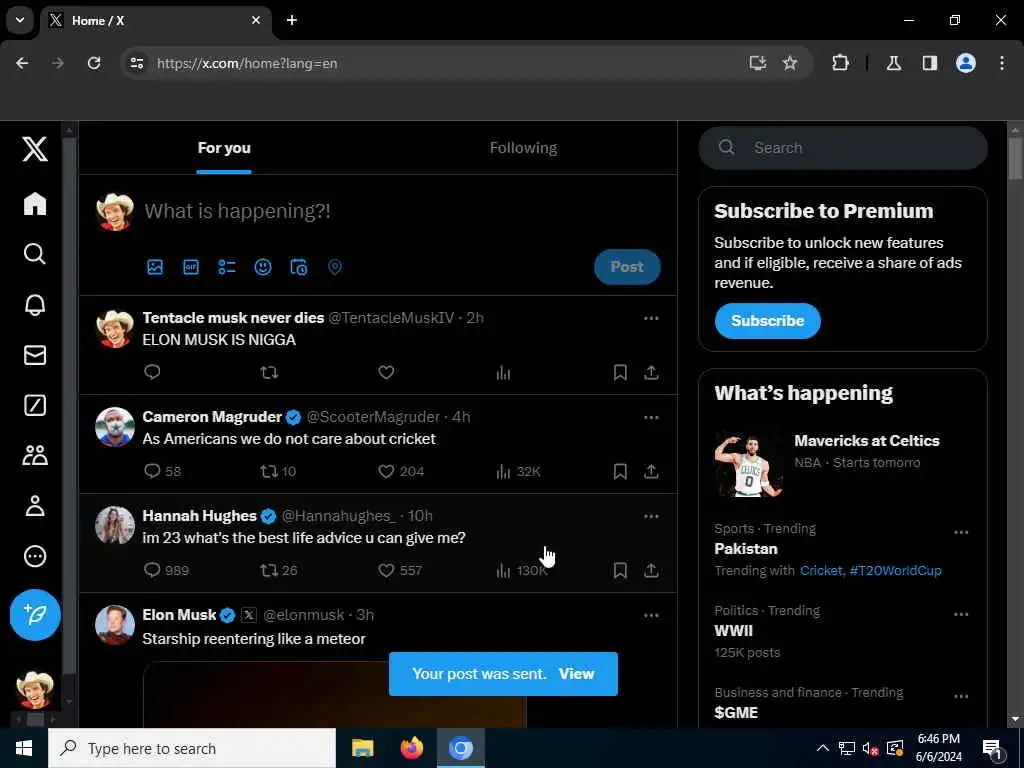This screenshot has height=768, width=1024.
Task: Open Mavericks at Celtics event
Action: pos(842,463)
